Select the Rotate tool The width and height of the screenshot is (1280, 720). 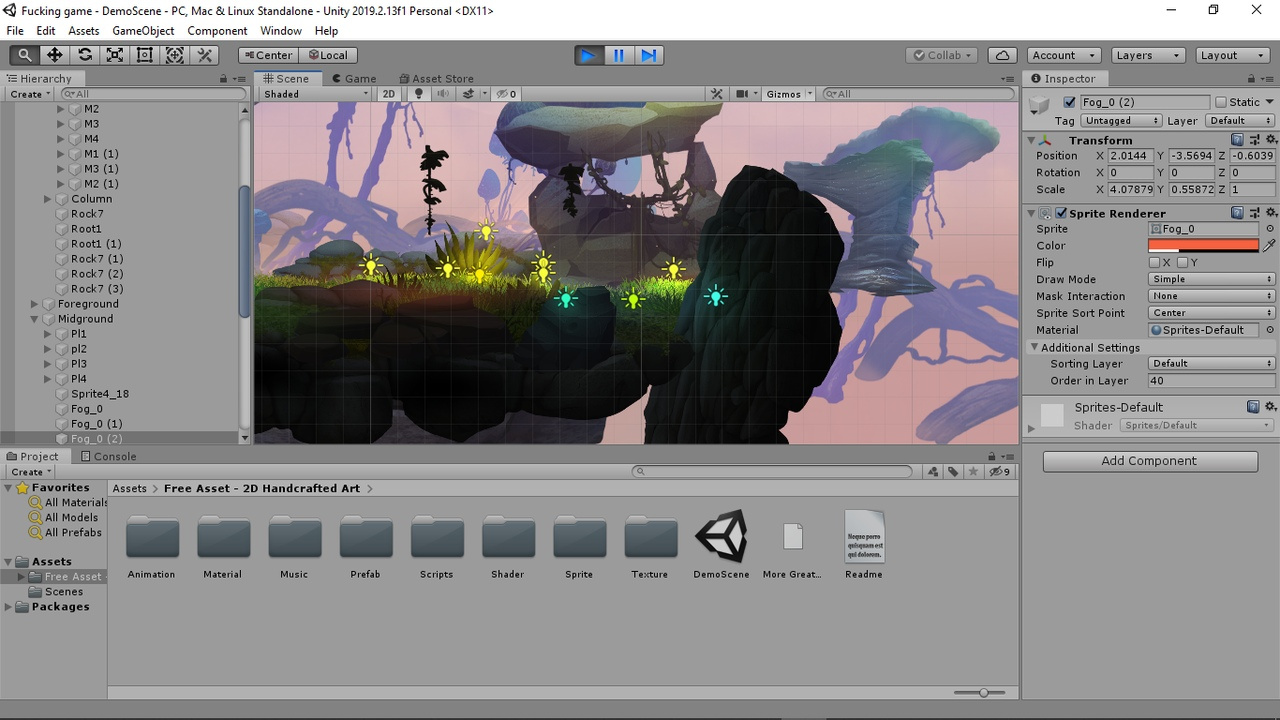[84, 55]
